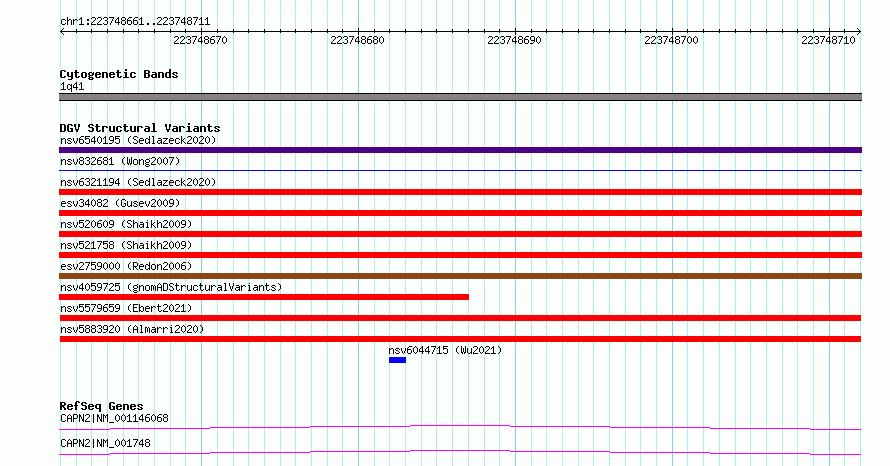Open variant nsv832681 (Wong2007) label

click(x=120, y=161)
